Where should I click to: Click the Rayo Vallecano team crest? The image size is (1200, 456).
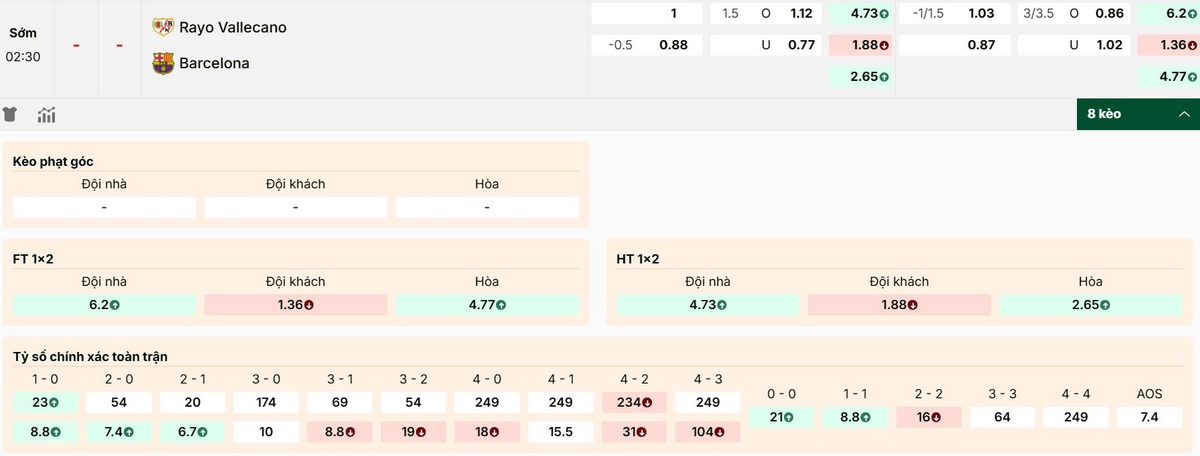point(162,27)
